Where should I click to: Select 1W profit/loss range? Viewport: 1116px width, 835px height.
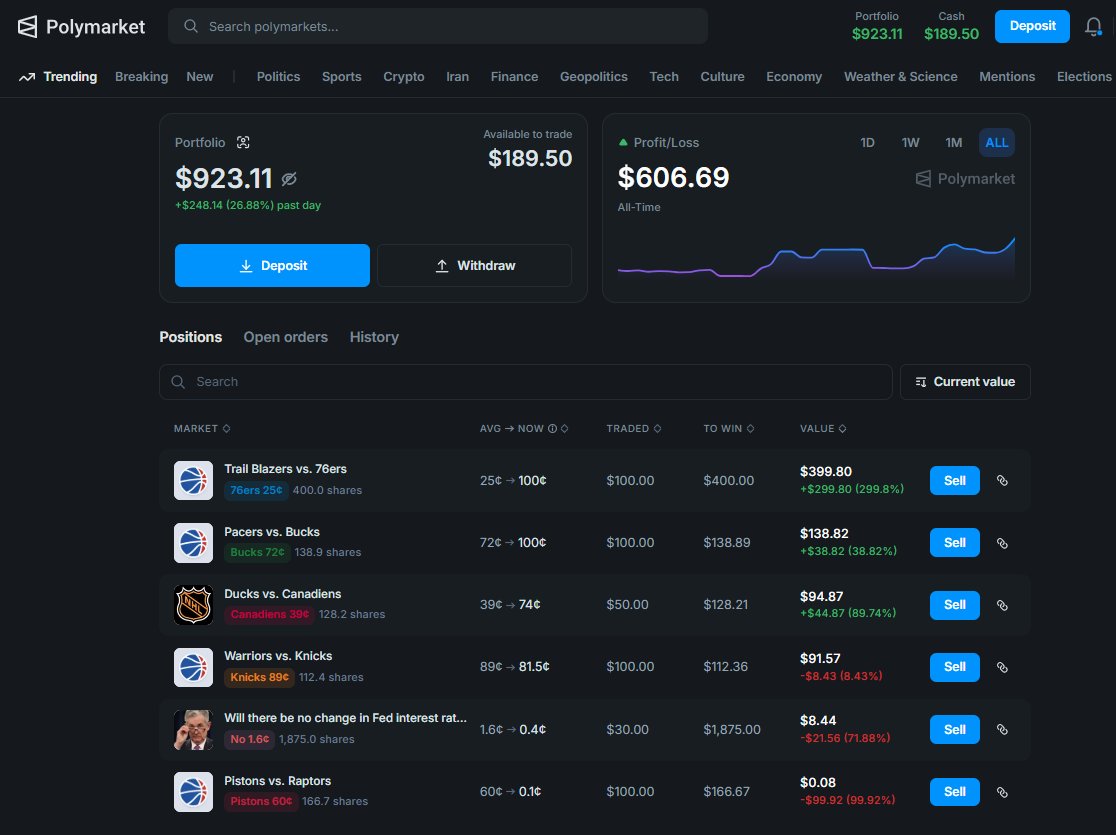tap(910, 142)
